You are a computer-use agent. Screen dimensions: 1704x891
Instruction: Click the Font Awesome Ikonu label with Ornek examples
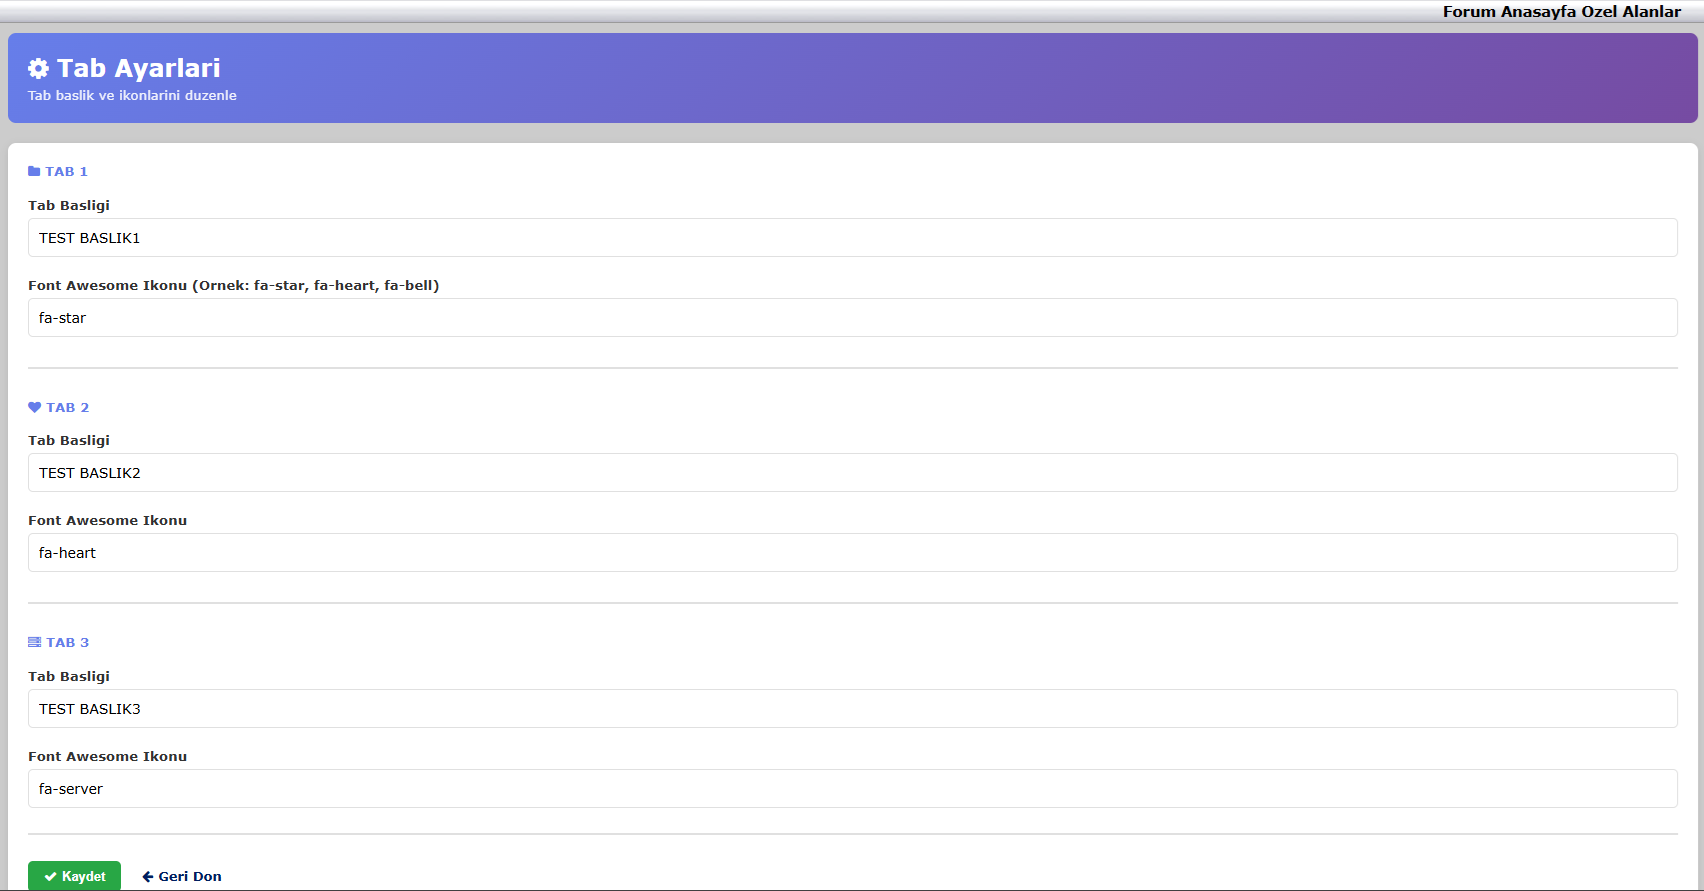tap(233, 286)
